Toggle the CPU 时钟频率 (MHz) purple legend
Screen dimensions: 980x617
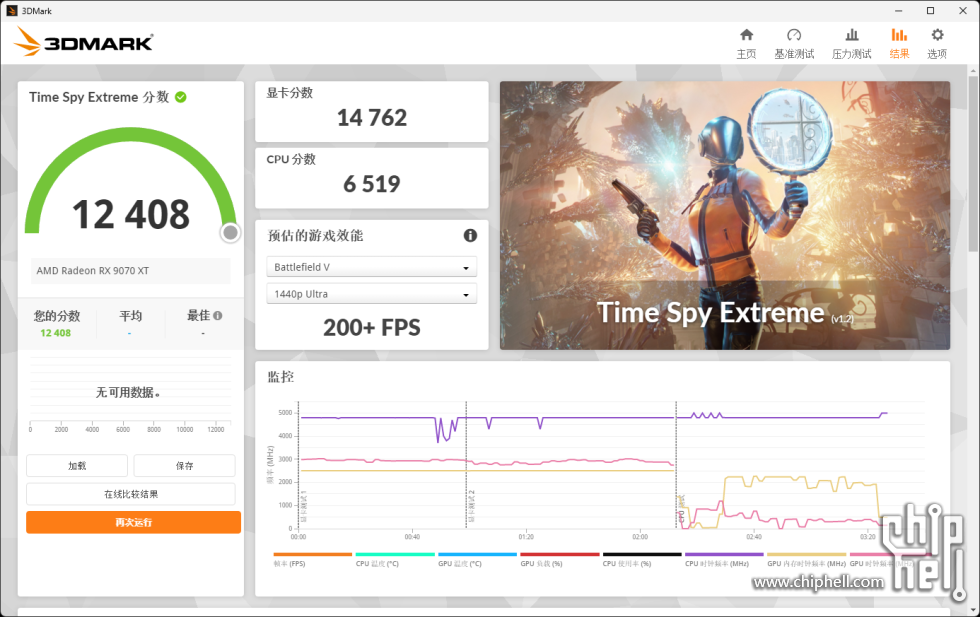point(724,559)
